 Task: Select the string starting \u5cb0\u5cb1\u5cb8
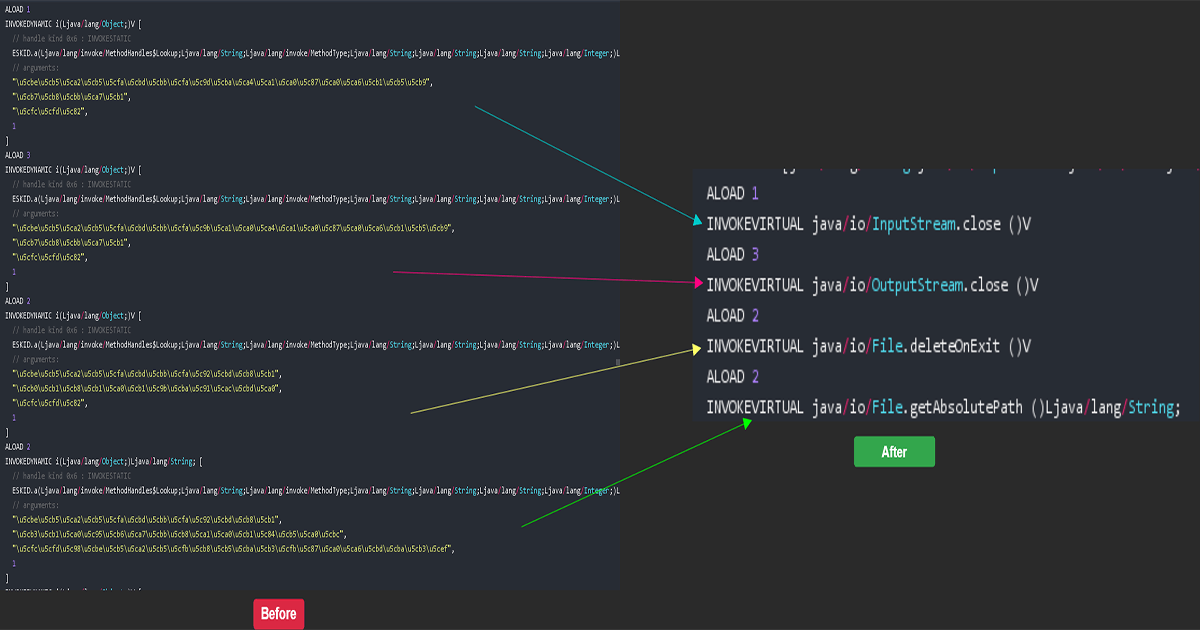[146, 388]
